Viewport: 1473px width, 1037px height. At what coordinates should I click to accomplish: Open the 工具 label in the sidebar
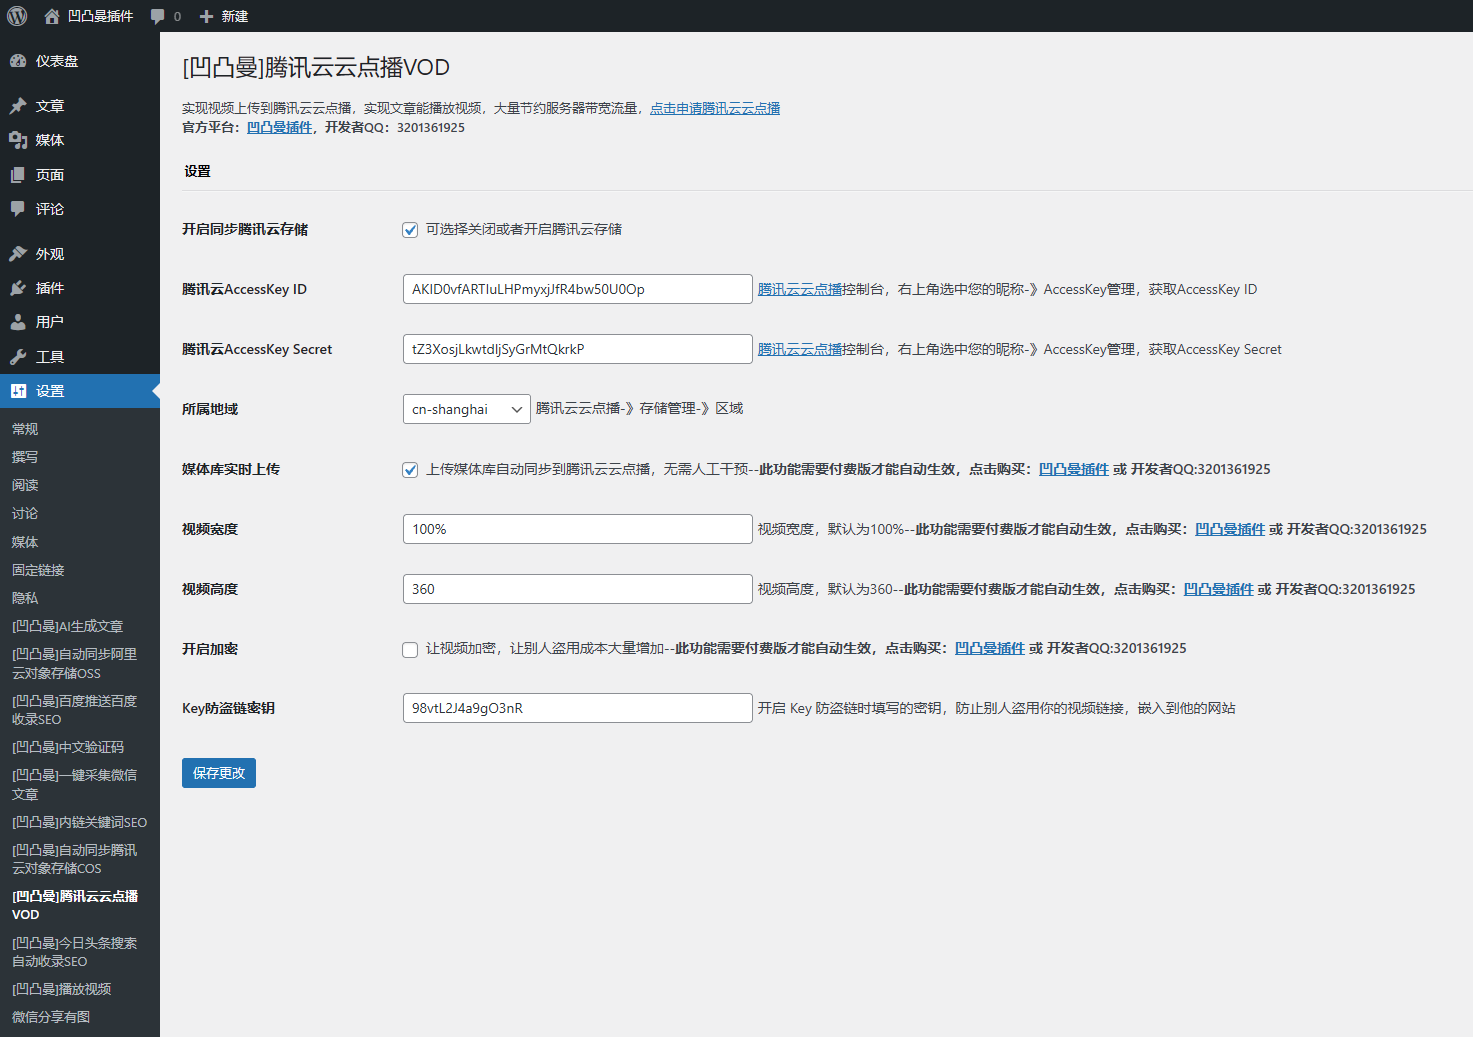point(50,357)
